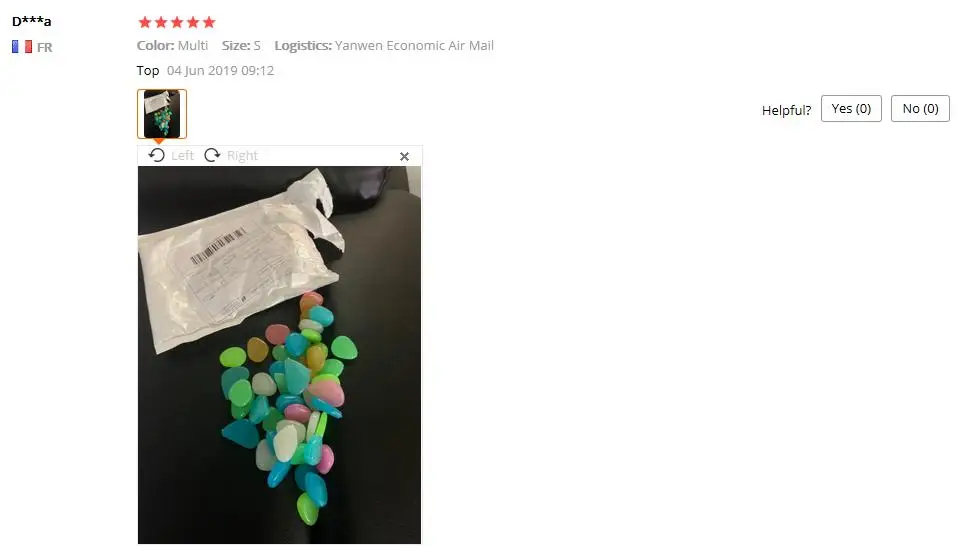957x547 pixels.
Task: Click the Logistics Yanwen Economic Air Mail text
Action: click(384, 45)
